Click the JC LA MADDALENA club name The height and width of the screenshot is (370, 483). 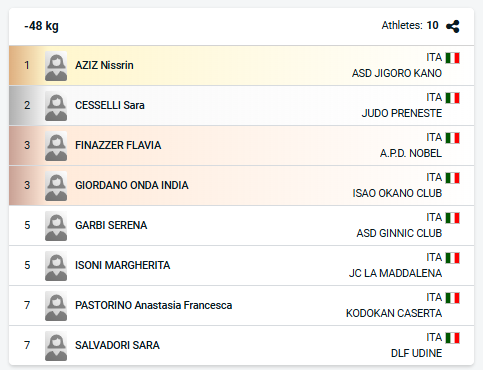click(395, 273)
